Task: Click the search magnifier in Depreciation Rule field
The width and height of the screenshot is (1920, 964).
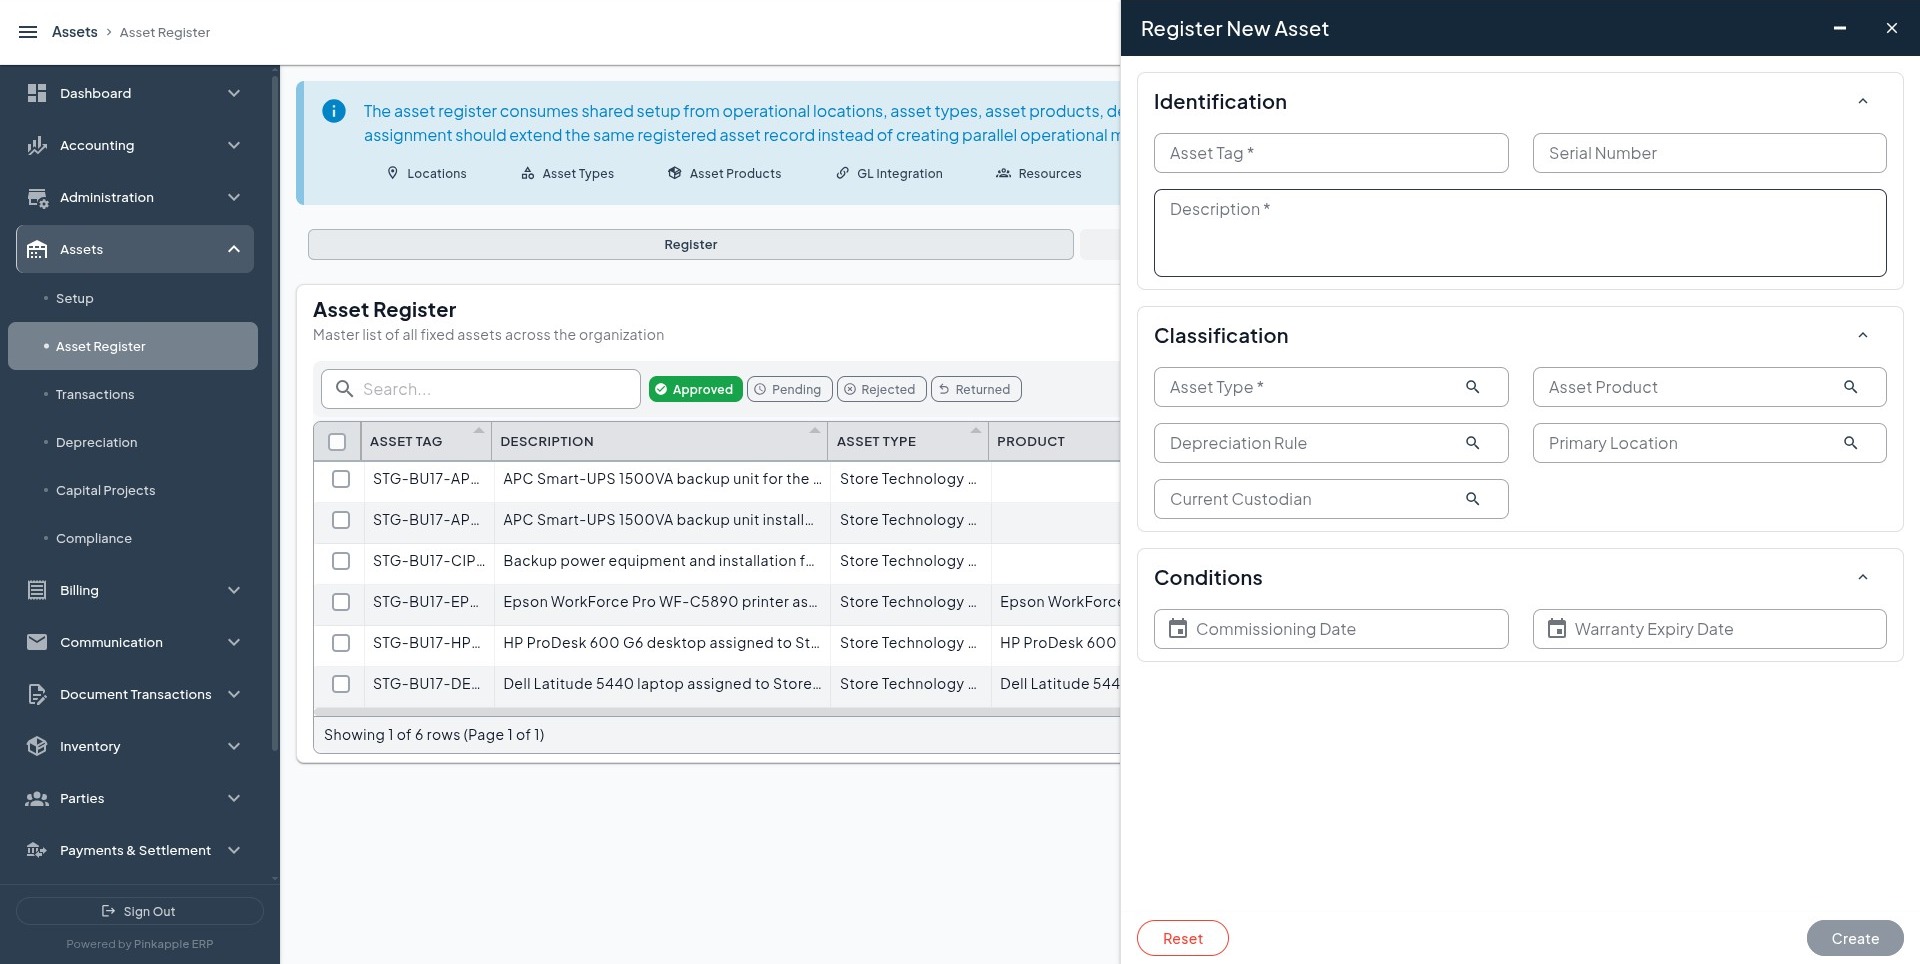Action: tap(1472, 443)
